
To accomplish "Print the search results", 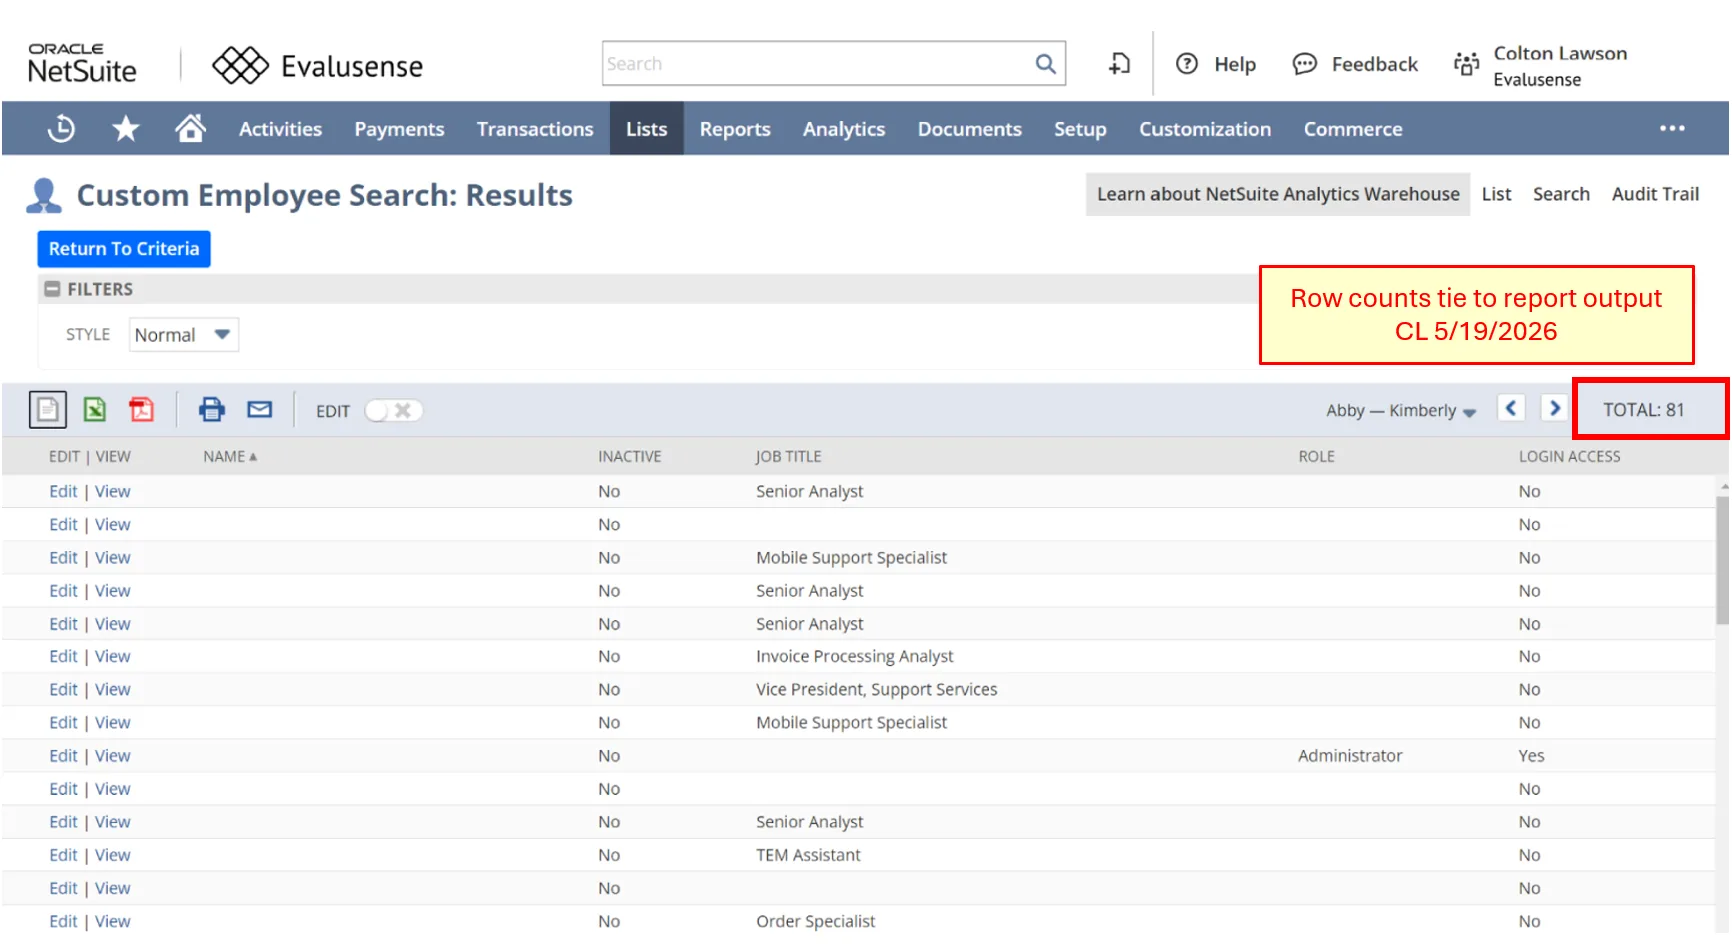I will click(x=212, y=410).
